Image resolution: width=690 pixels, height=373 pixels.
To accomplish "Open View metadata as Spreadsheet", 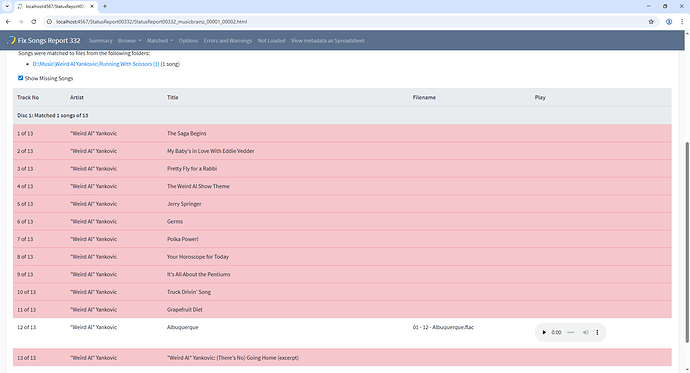I will [x=327, y=40].
